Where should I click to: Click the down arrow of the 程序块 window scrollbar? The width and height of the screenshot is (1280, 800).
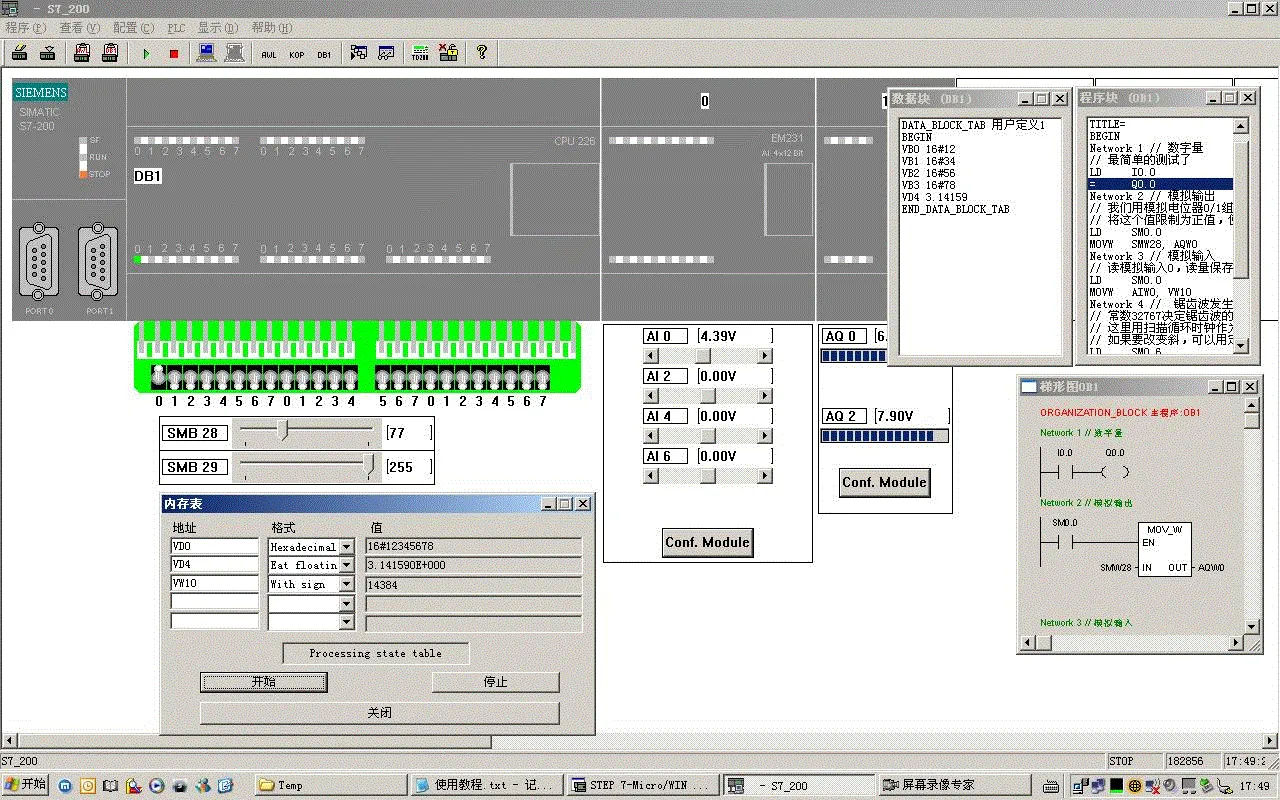(x=1240, y=346)
